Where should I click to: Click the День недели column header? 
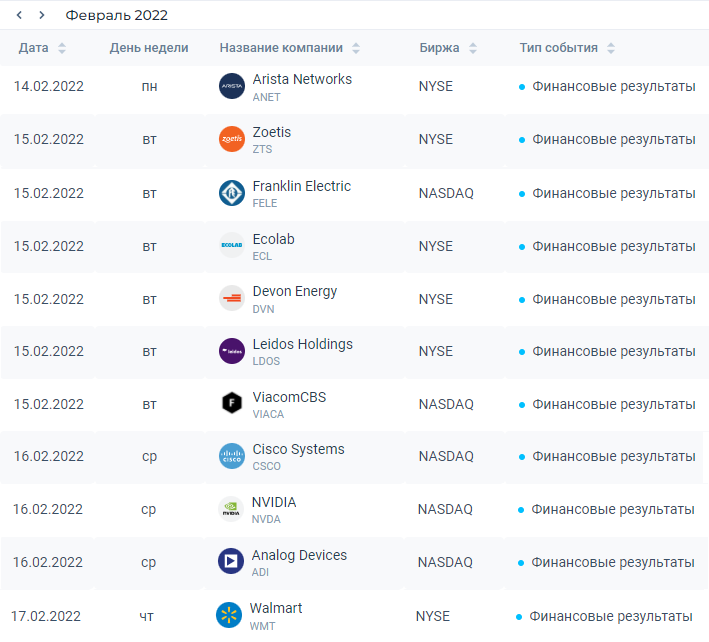(x=149, y=48)
